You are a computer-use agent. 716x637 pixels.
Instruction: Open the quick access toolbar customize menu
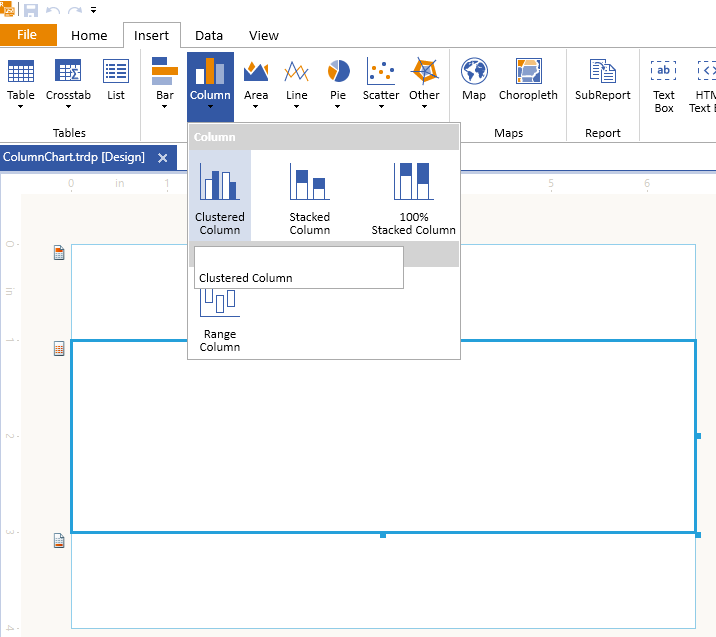pyautogui.click(x=93, y=10)
